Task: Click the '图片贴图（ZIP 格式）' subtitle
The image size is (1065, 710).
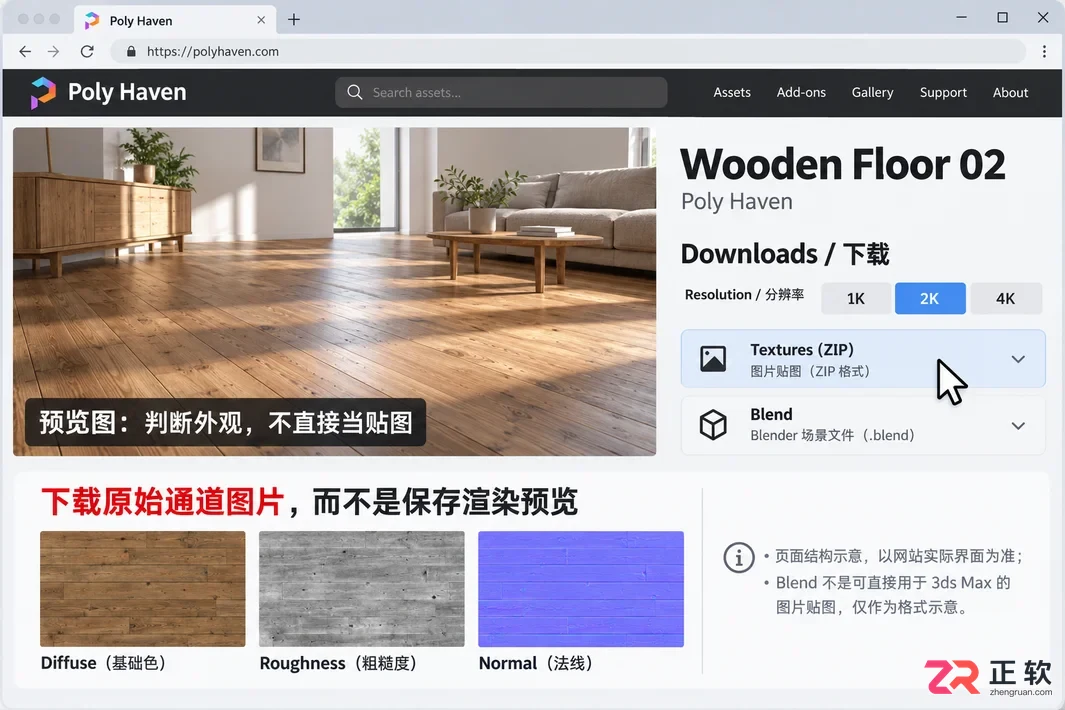Action: click(x=810, y=371)
